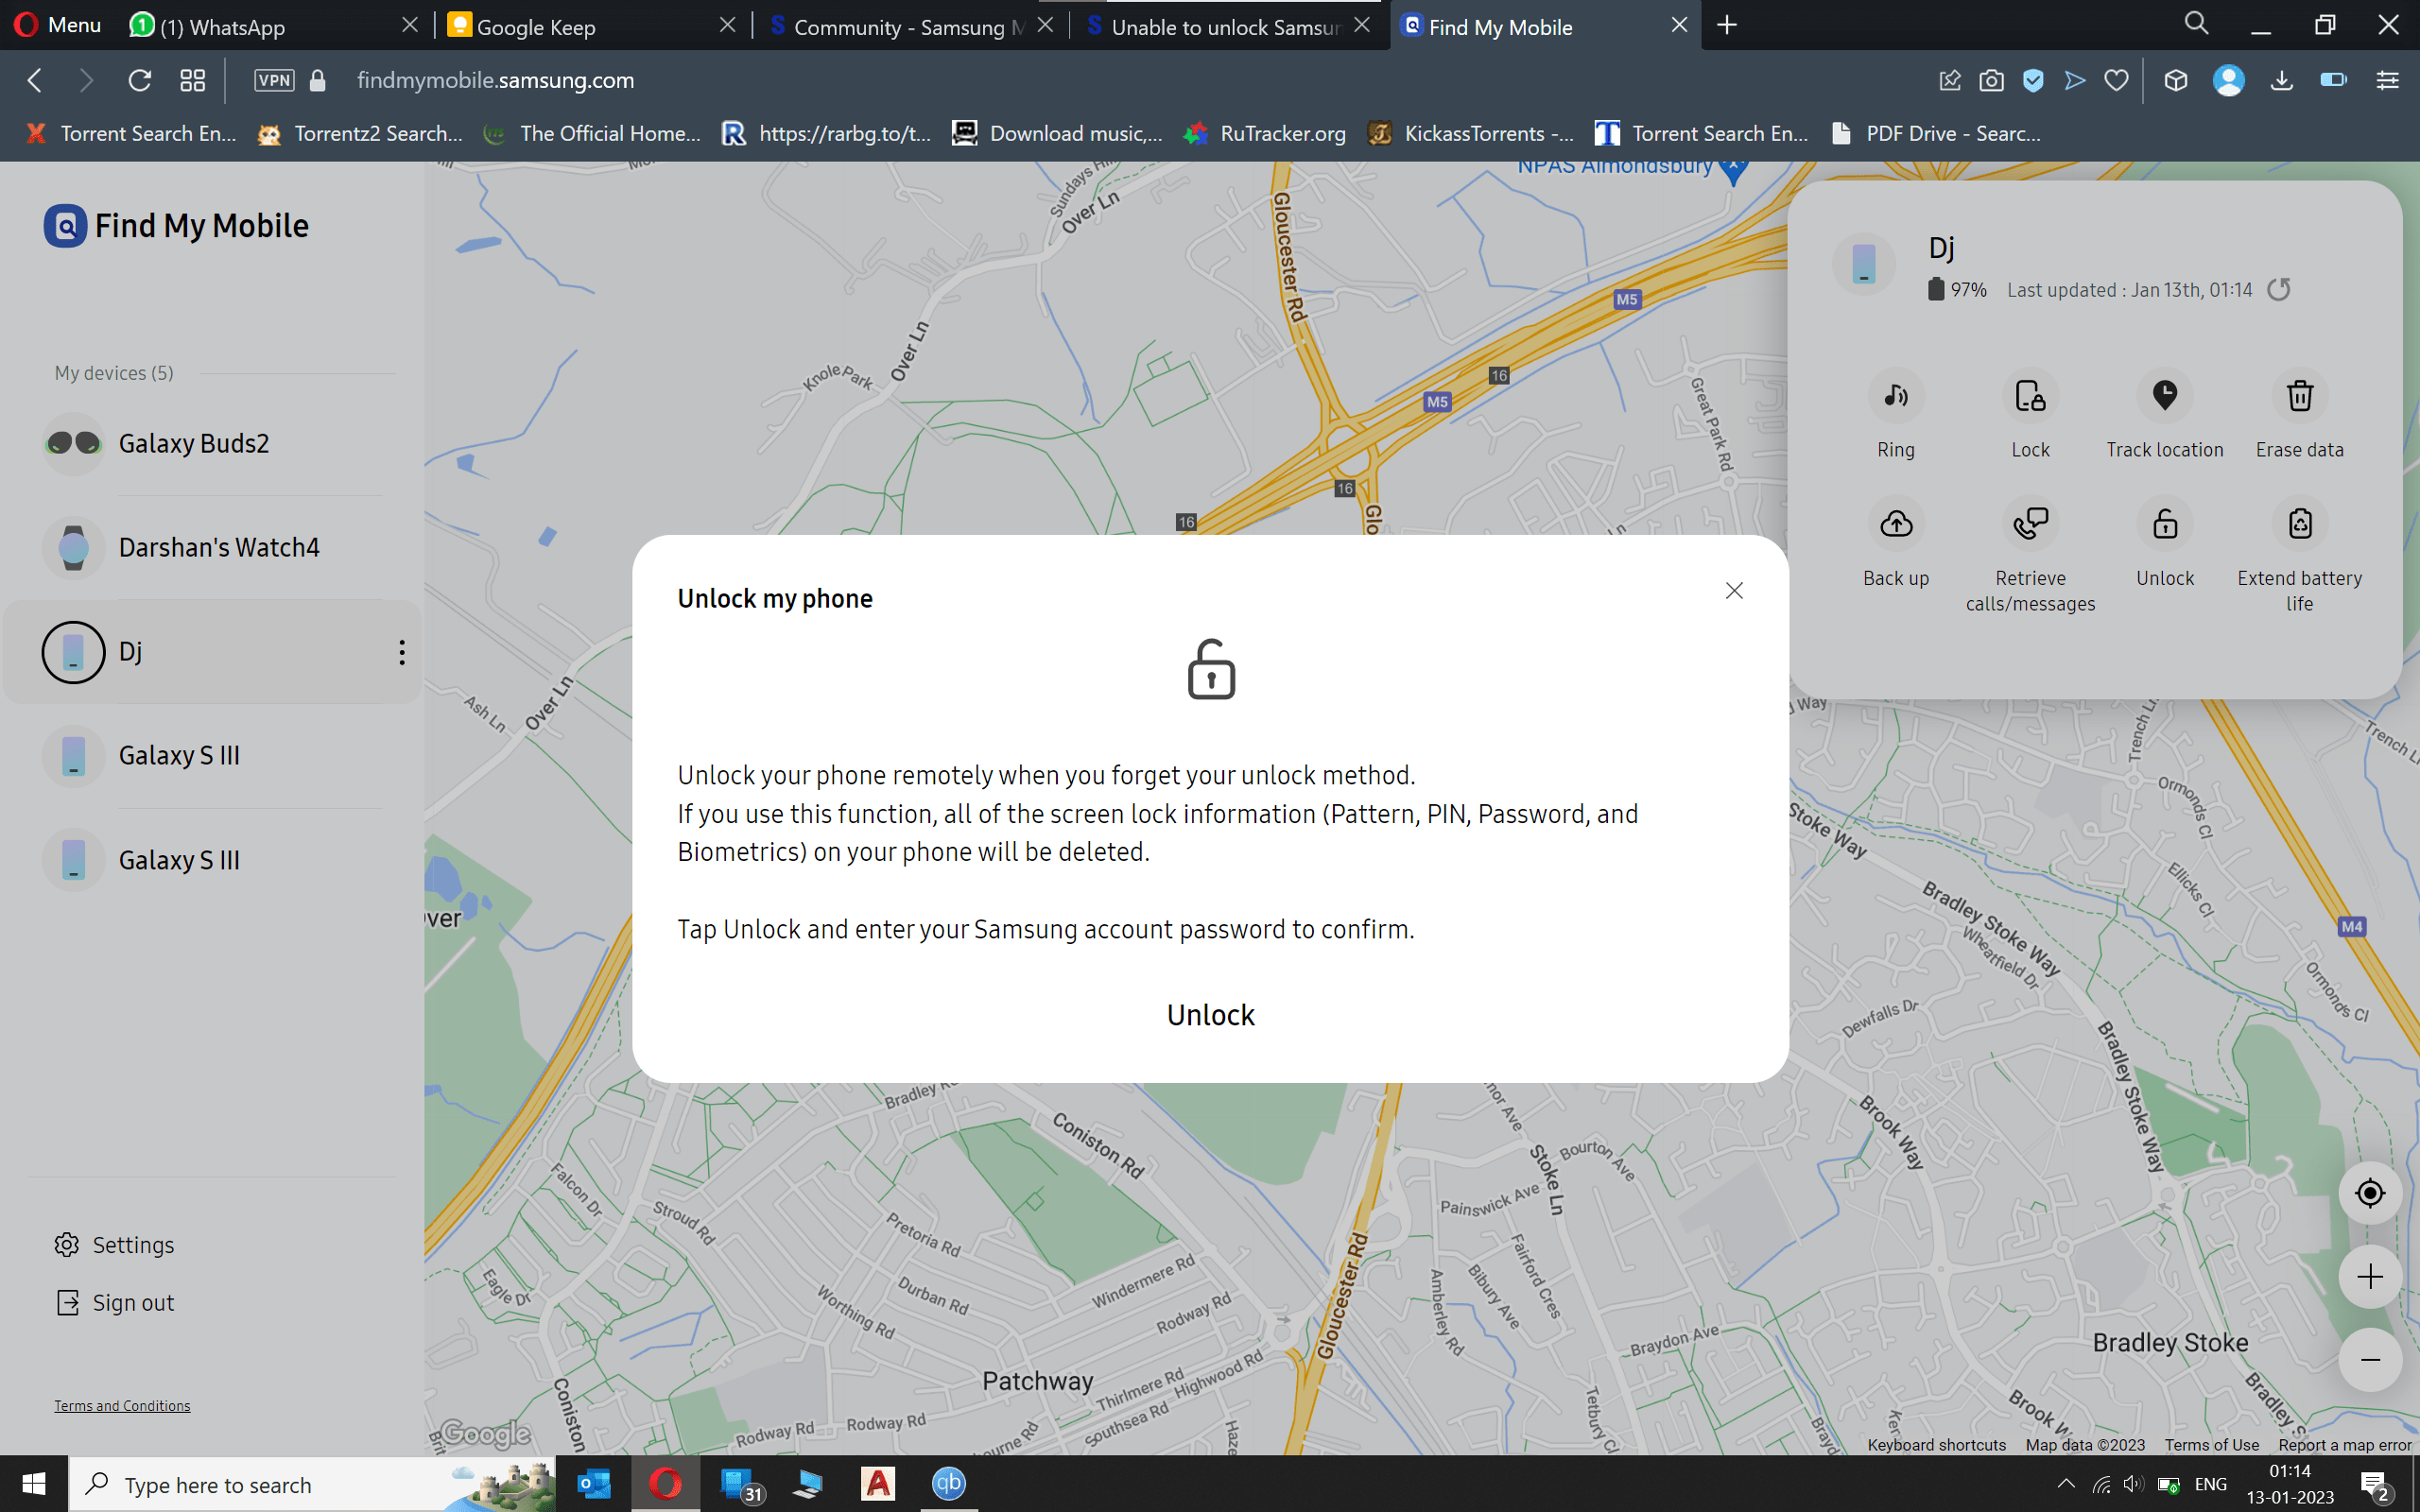Click the Erase data trash icon
Screen dimensions: 2420x1512
(x=2299, y=397)
